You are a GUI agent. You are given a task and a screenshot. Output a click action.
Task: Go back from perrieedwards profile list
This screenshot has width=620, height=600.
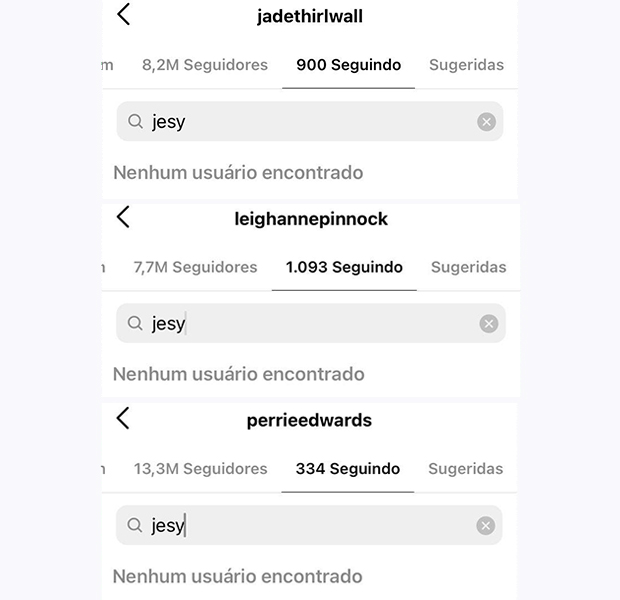coord(123,418)
